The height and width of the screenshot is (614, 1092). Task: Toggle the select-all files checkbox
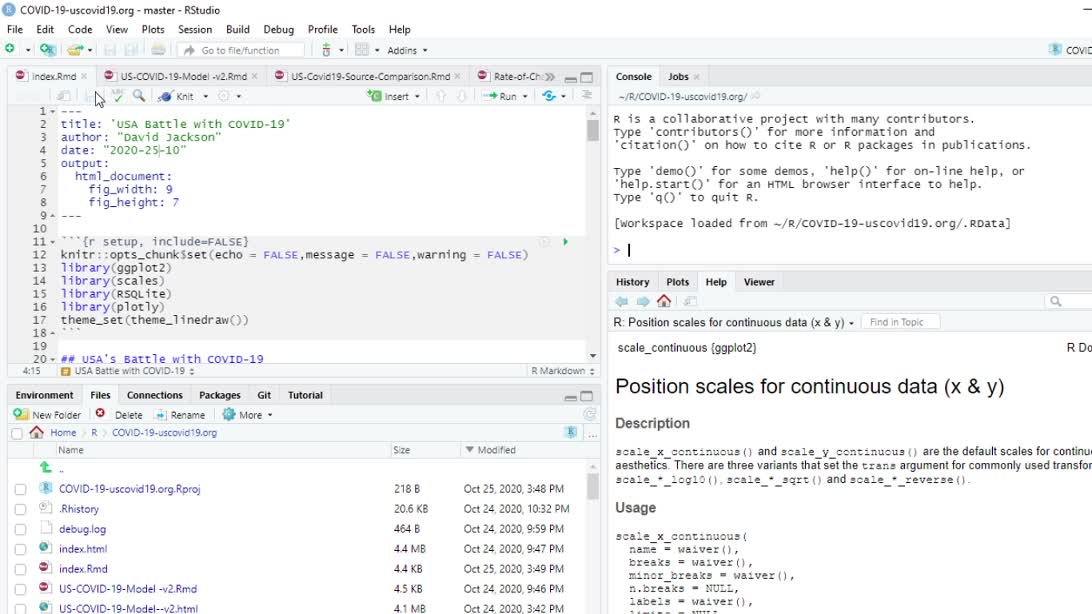click(x=17, y=433)
